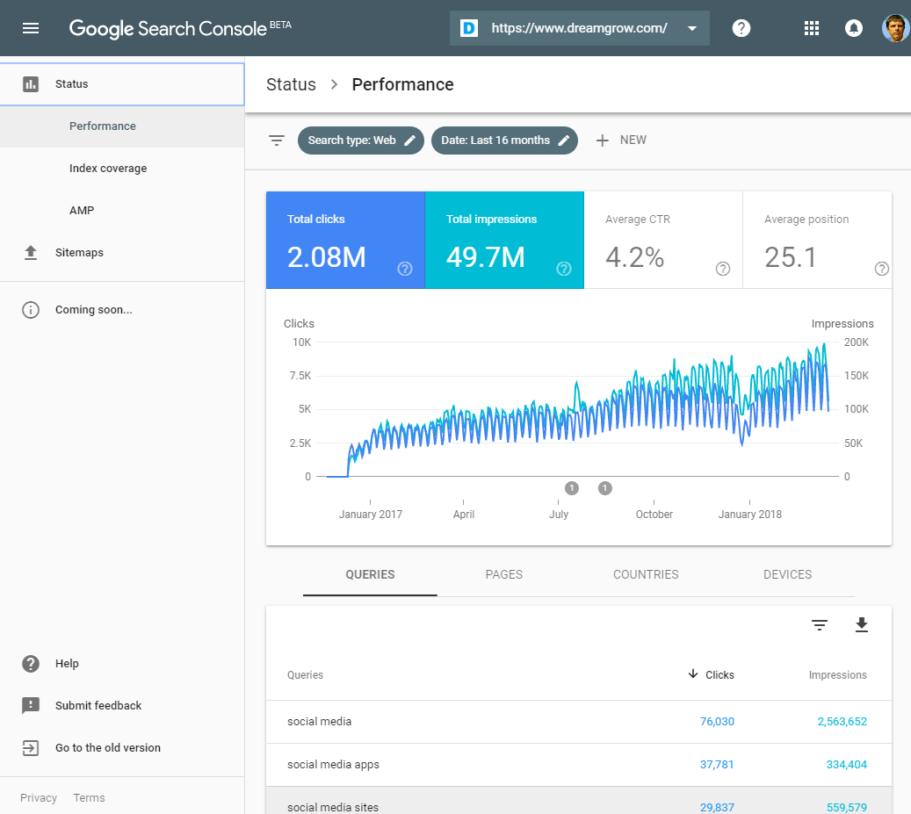This screenshot has width=911, height=814.
Task: Open the property selector dropdown
Action: coord(579,28)
